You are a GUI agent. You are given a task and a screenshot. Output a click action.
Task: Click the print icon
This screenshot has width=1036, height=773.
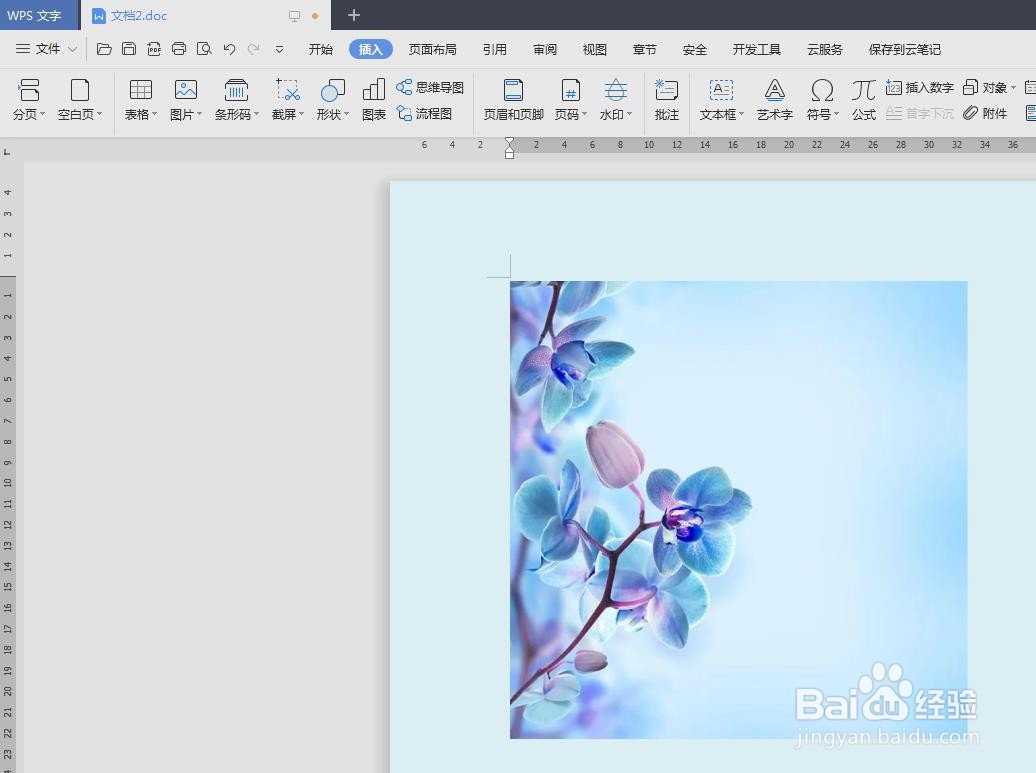(x=178, y=49)
